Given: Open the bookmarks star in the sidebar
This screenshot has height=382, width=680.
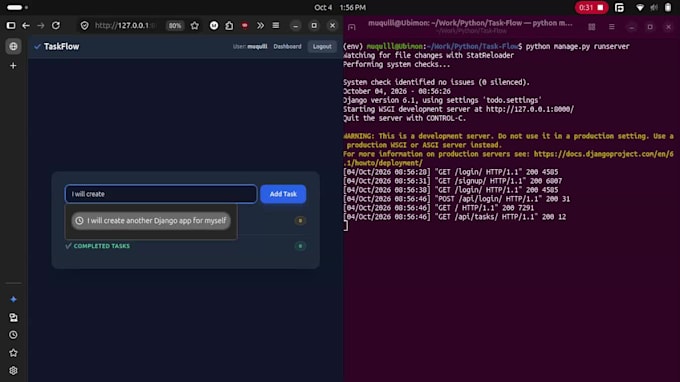Looking at the screenshot, I should click(x=13, y=353).
